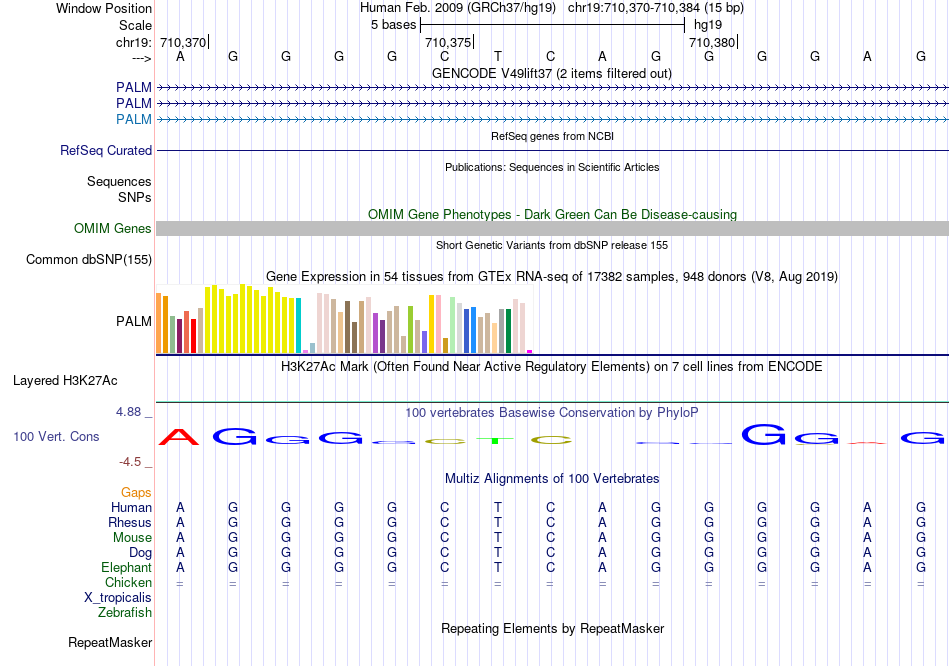Click the Zebrafish species label
The width and height of the screenshot is (950, 666).
pyautogui.click(x=125, y=613)
